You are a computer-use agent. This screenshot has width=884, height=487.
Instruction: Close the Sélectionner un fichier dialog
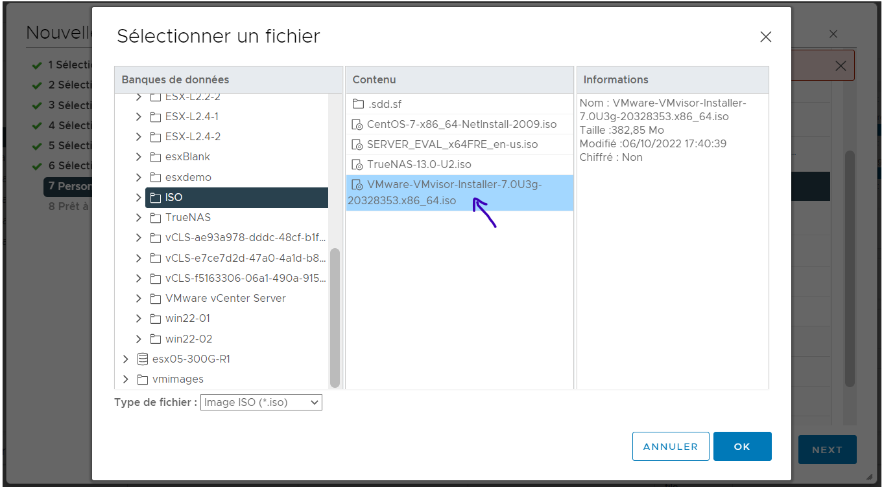pyautogui.click(x=765, y=37)
